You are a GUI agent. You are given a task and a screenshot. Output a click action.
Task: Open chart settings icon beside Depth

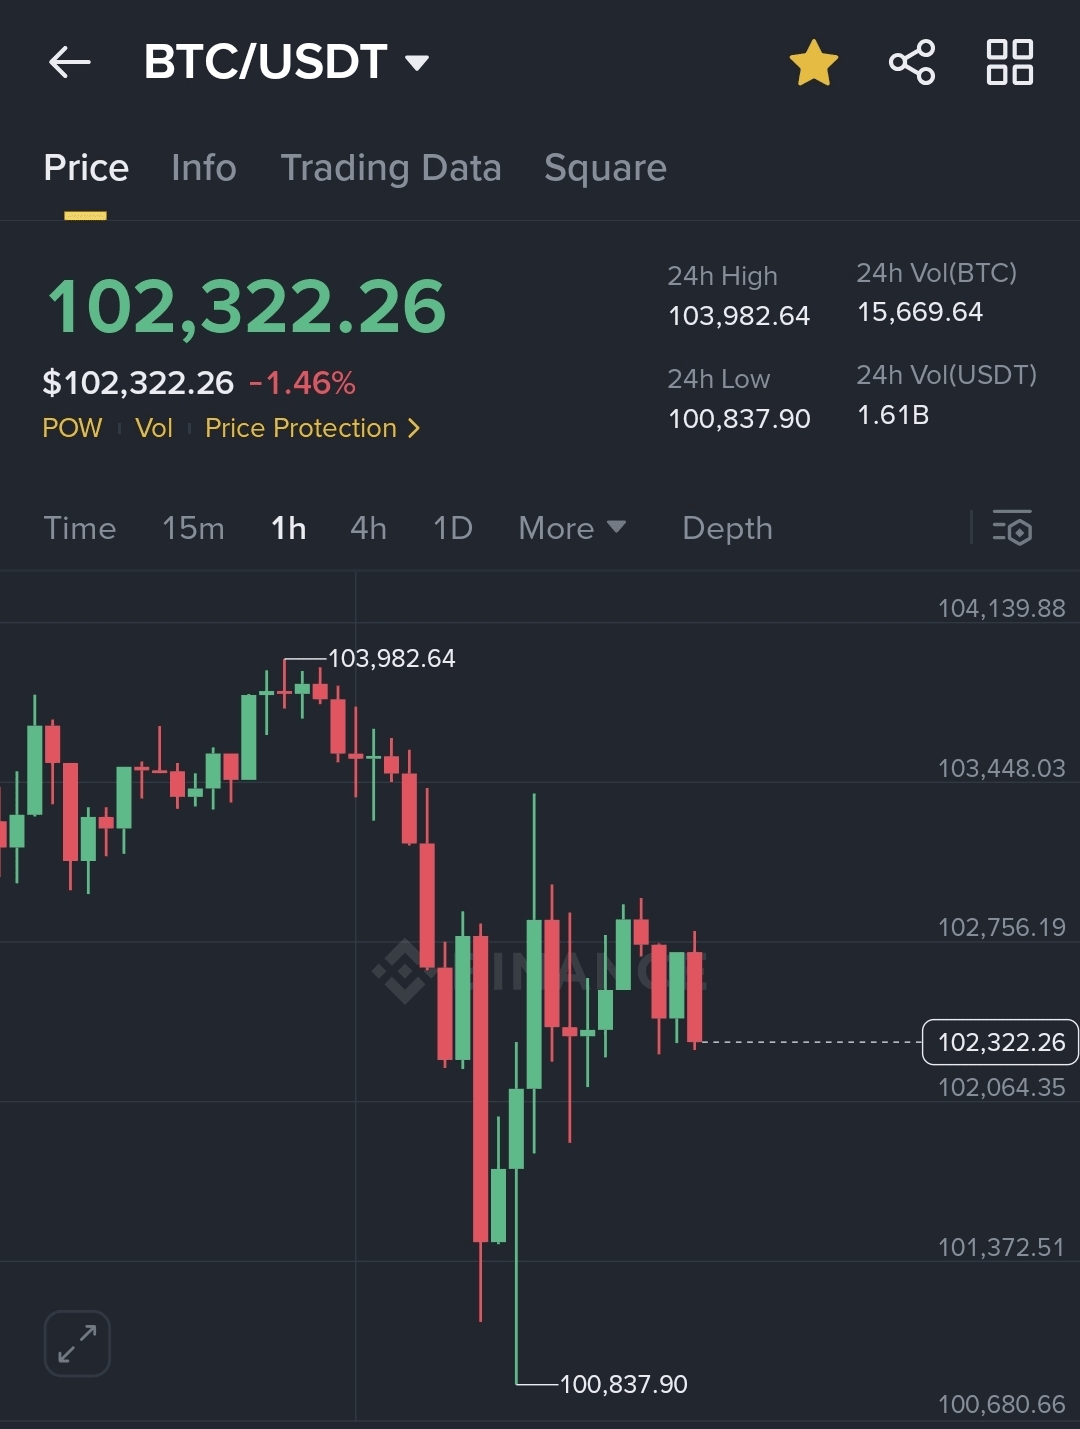1012,528
